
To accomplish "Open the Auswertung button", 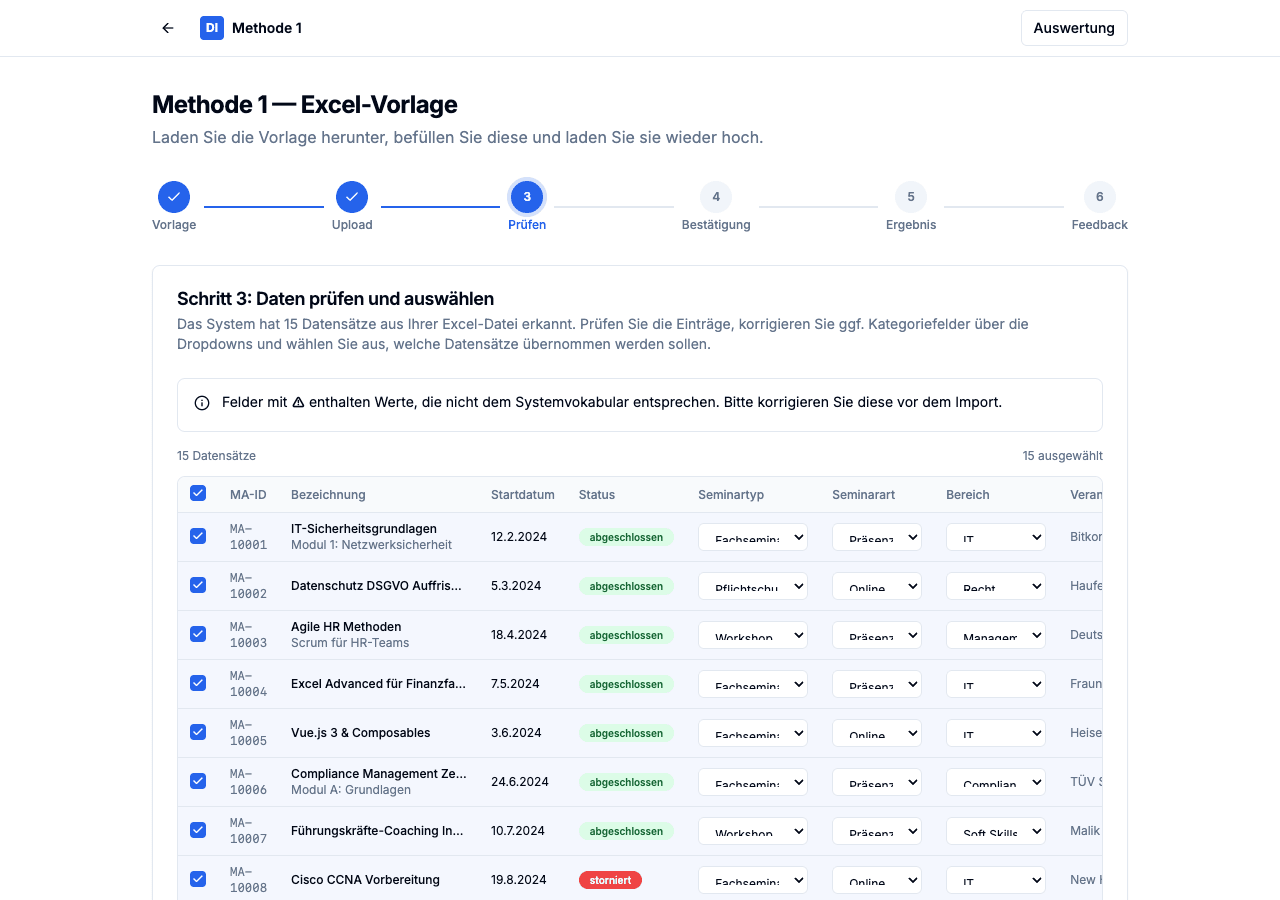I will click(1074, 28).
